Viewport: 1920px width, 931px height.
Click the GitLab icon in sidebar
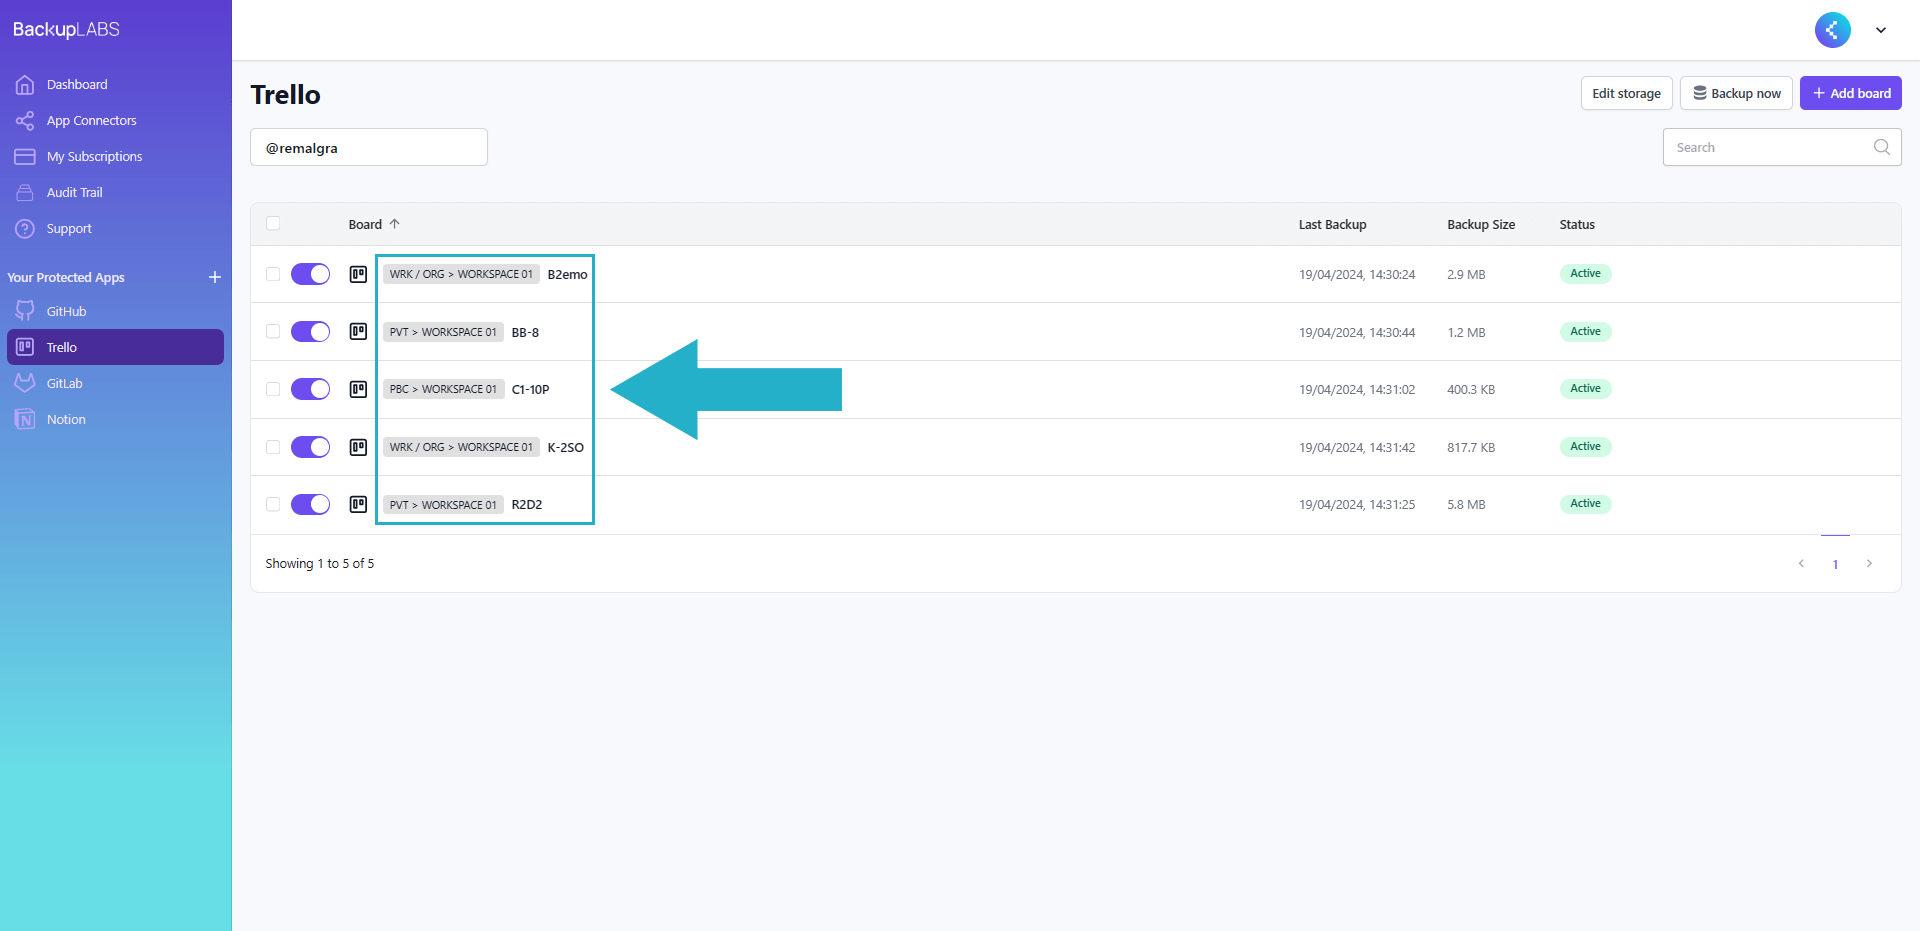pyautogui.click(x=25, y=383)
